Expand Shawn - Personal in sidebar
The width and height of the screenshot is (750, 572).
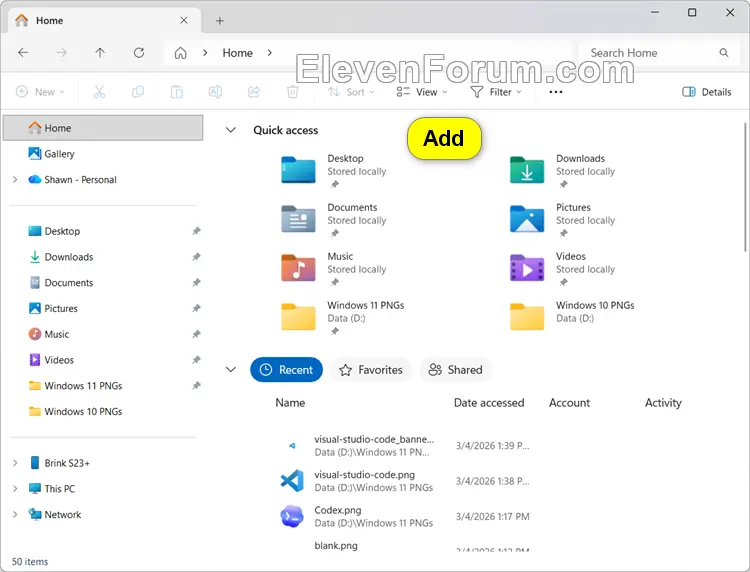15,179
